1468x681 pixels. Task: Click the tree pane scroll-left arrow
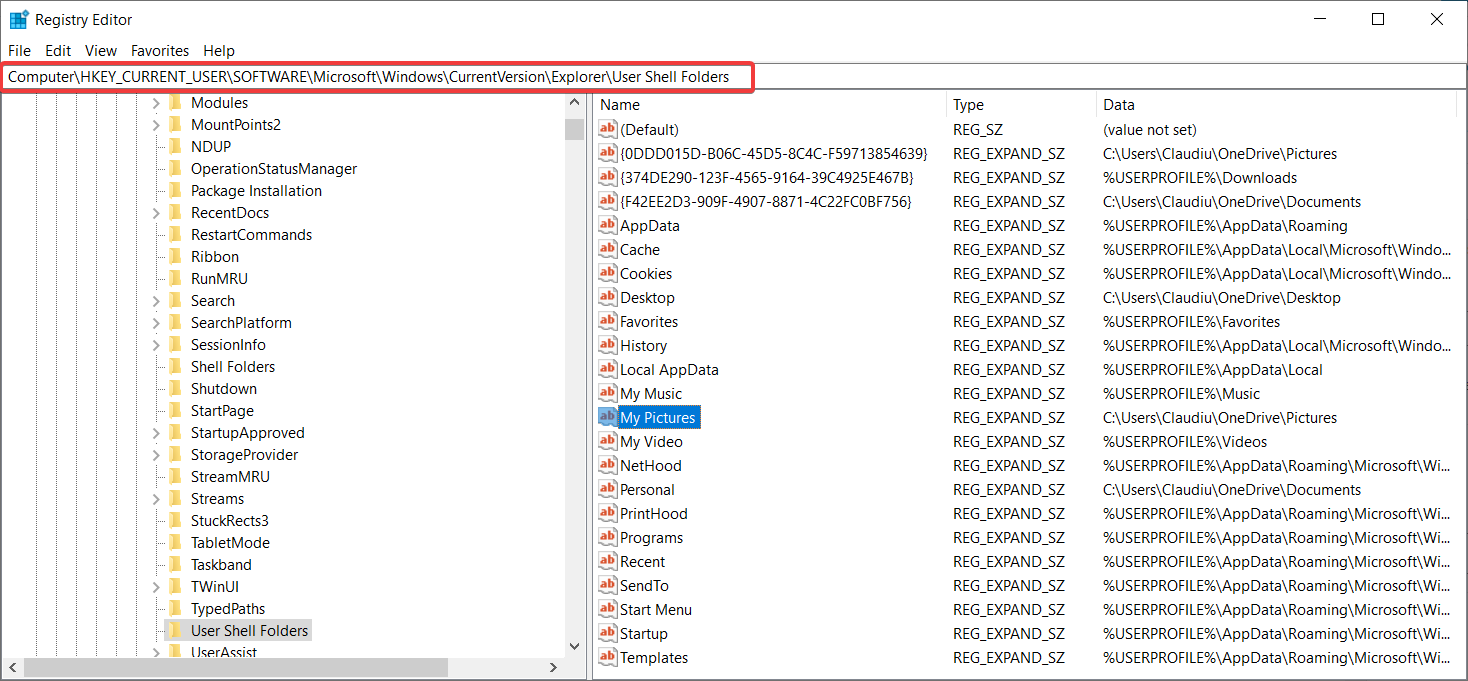pos(13,667)
